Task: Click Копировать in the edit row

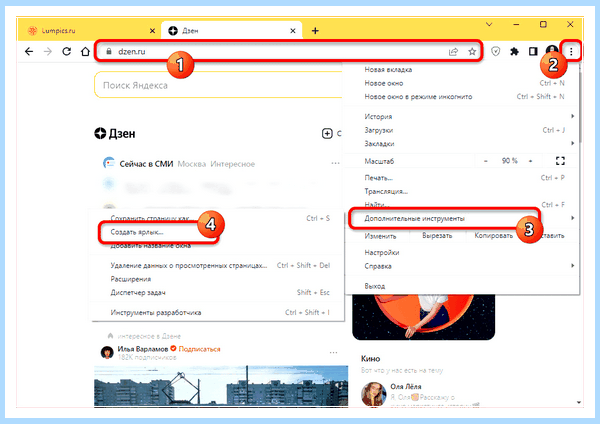Action: pyautogui.click(x=494, y=235)
